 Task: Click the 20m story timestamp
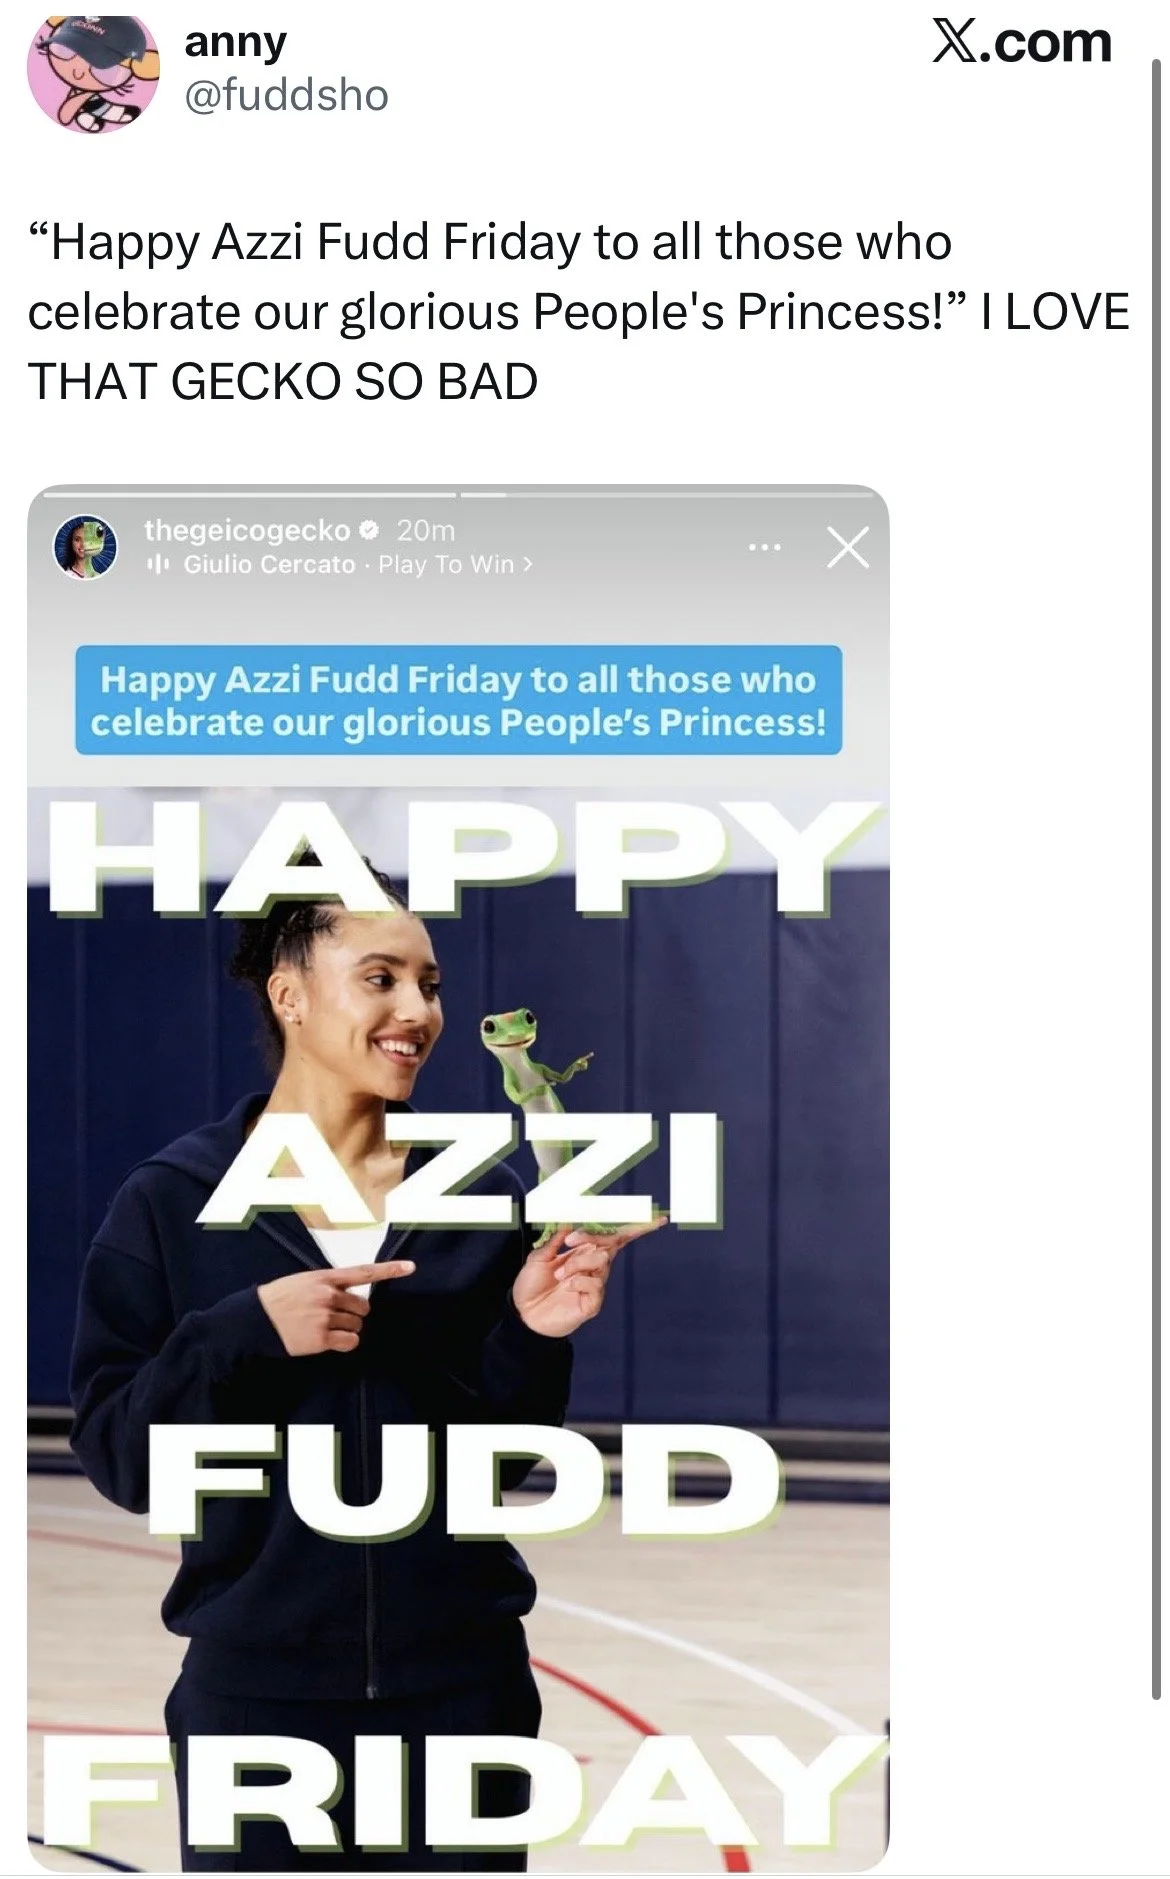click(x=426, y=529)
